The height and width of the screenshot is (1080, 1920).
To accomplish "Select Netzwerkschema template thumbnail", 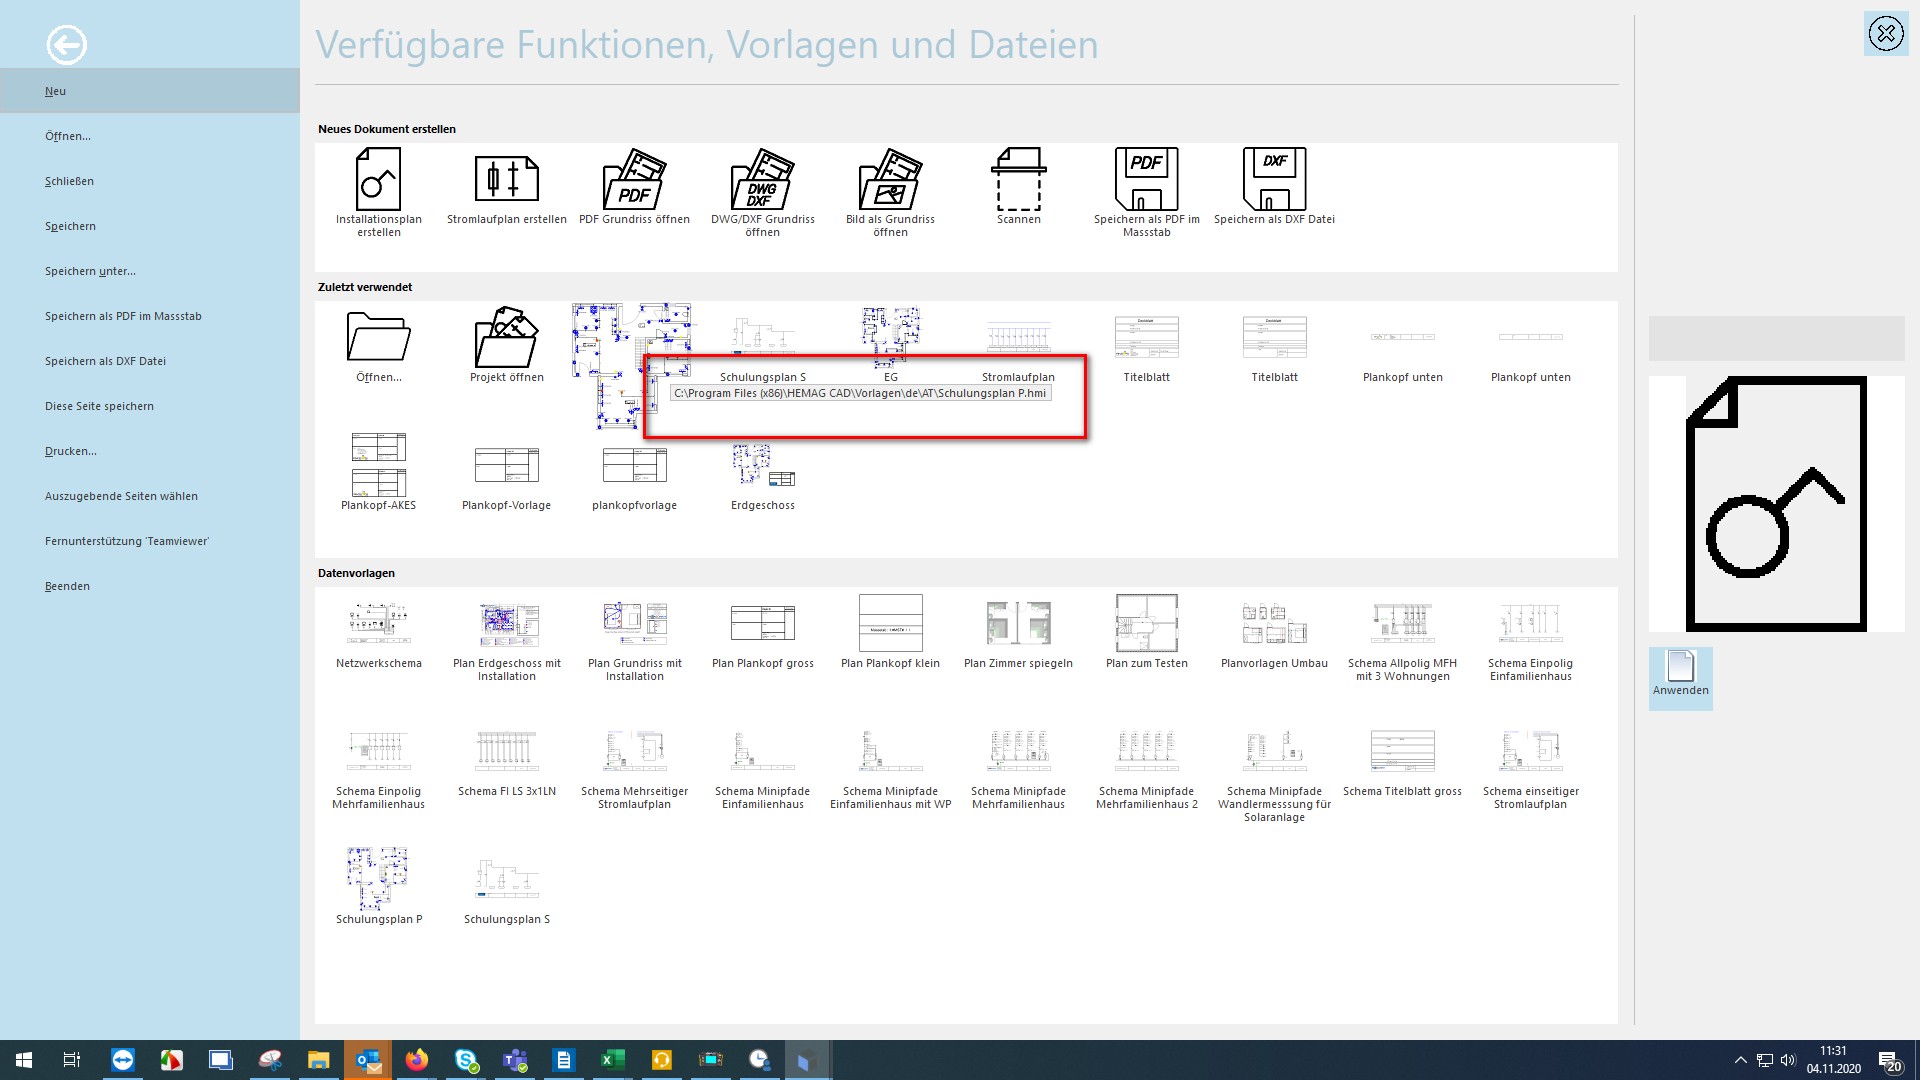I will click(x=378, y=624).
